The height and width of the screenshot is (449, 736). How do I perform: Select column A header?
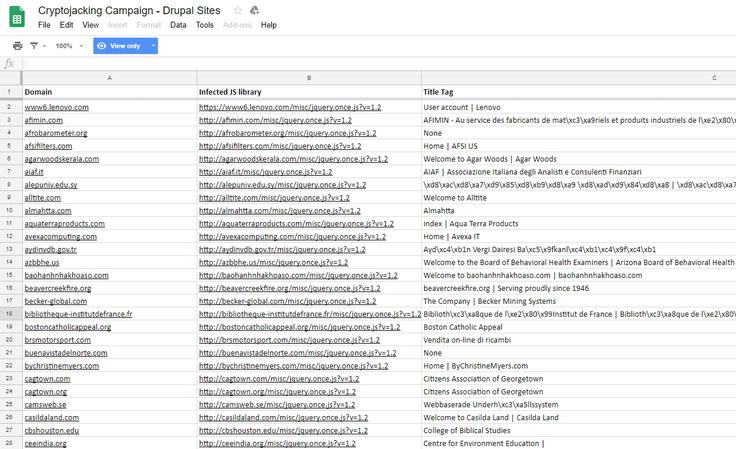click(x=109, y=78)
